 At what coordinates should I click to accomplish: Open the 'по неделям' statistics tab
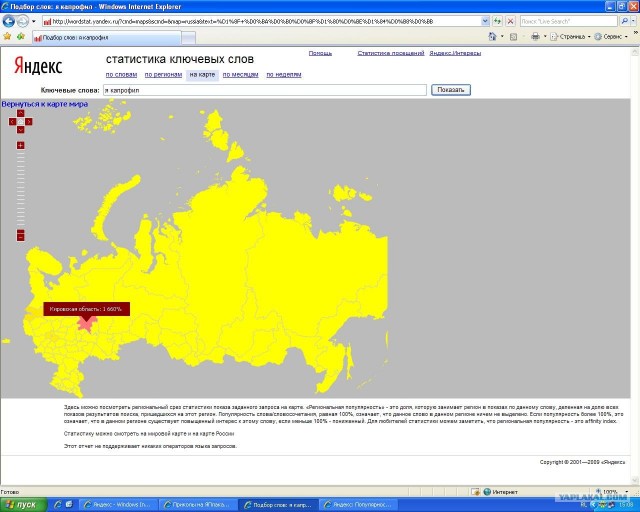[284, 75]
